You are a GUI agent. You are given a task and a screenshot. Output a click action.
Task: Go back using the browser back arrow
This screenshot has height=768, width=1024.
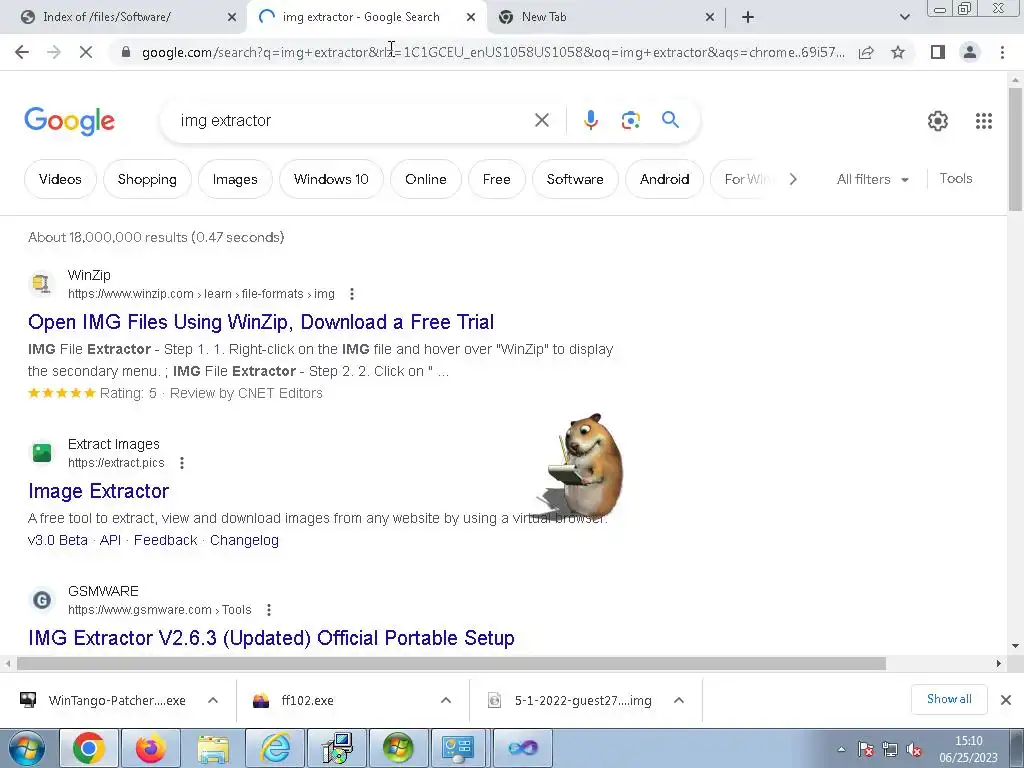point(22,52)
